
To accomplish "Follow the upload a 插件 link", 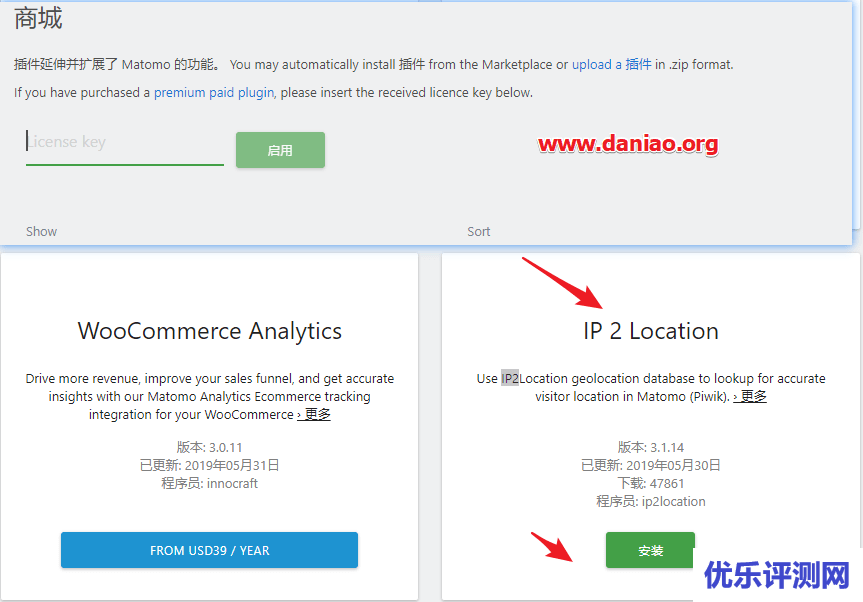I will click(x=611, y=64).
